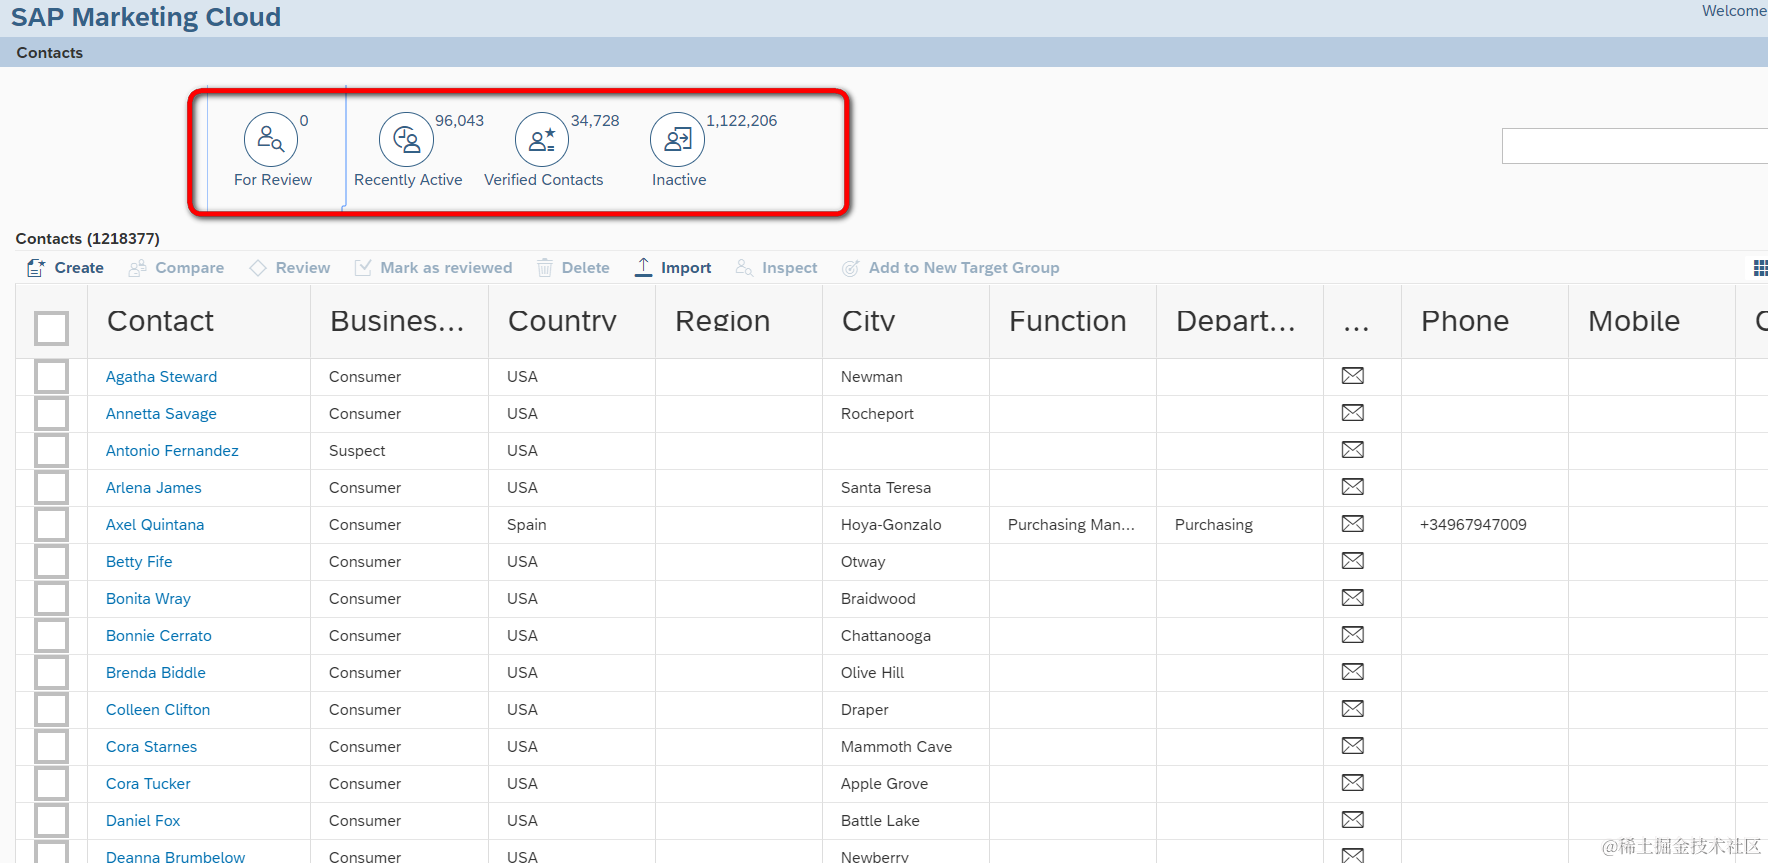Toggle the select-all checkbox in table header
The width and height of the screenshot is (1768, 863).
click(51, 328)
